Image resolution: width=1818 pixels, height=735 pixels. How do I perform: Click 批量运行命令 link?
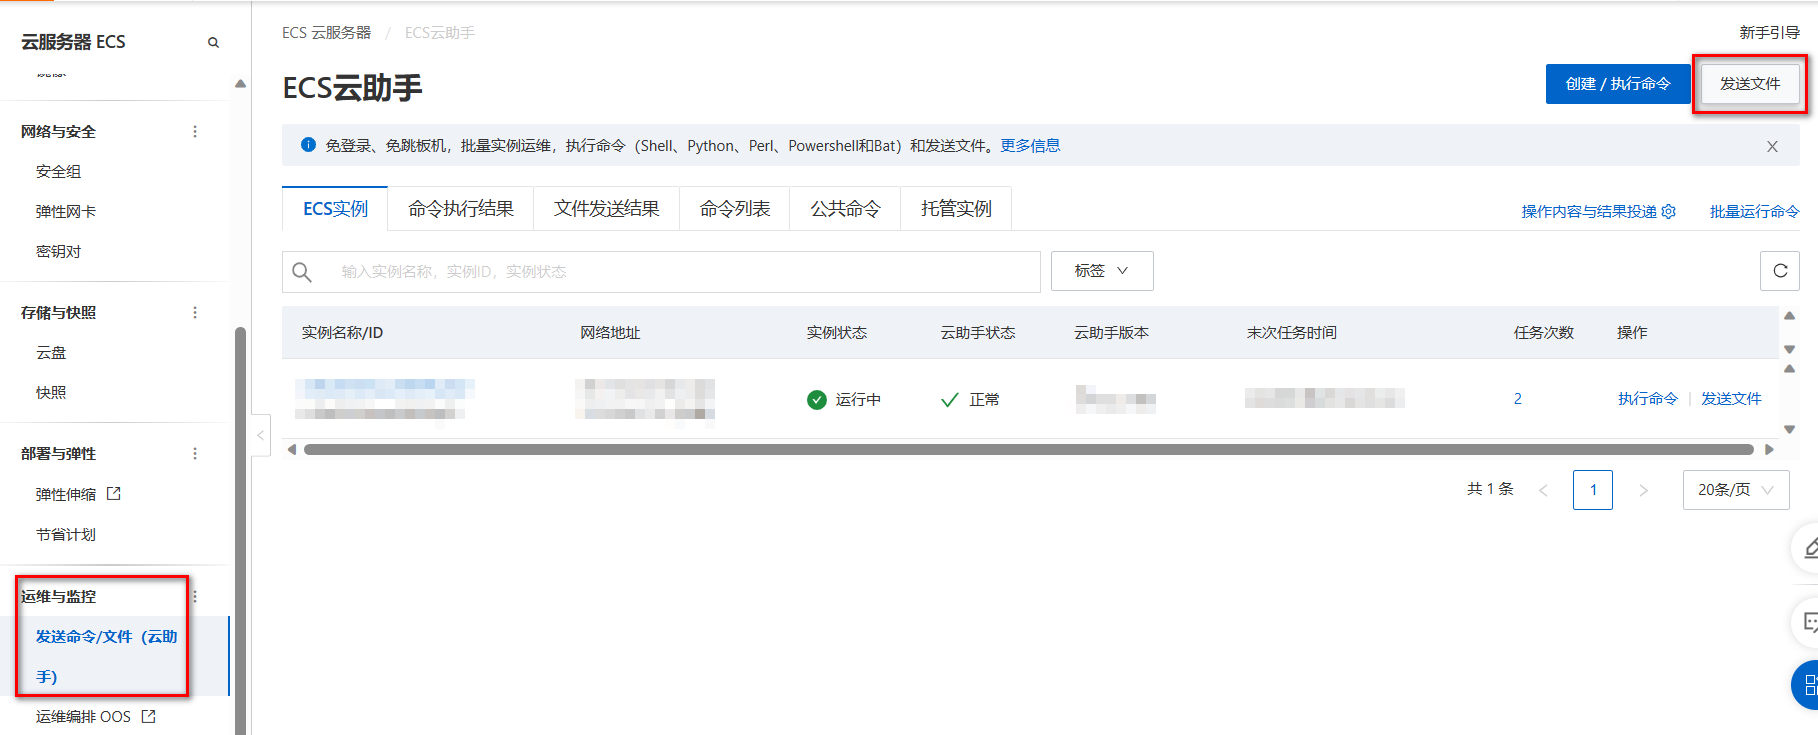(1754, 211)
